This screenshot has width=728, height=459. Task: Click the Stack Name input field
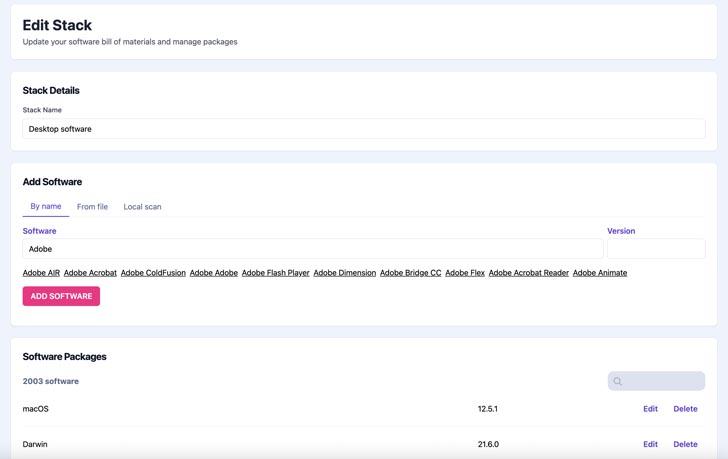point(363,129)
